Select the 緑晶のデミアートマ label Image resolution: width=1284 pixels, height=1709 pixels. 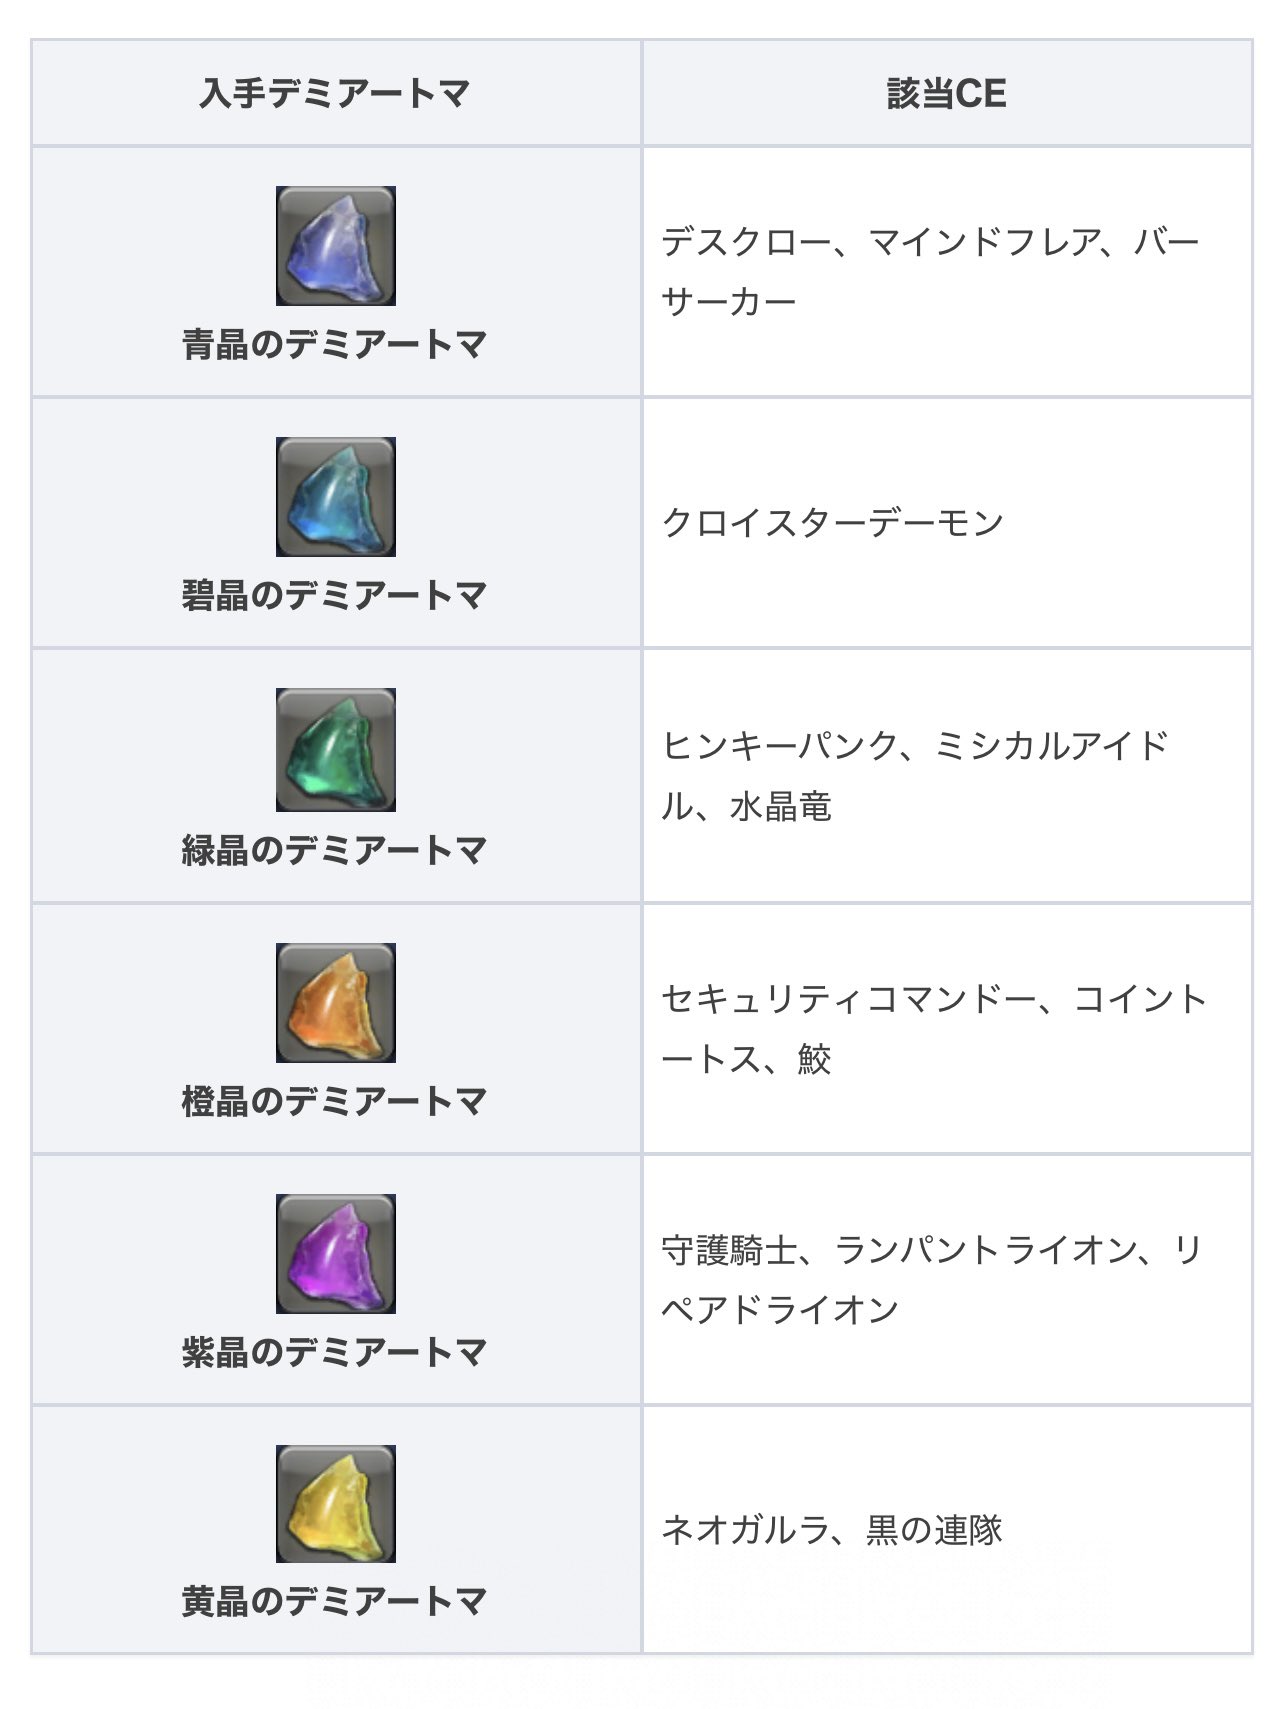click(334, 850)
